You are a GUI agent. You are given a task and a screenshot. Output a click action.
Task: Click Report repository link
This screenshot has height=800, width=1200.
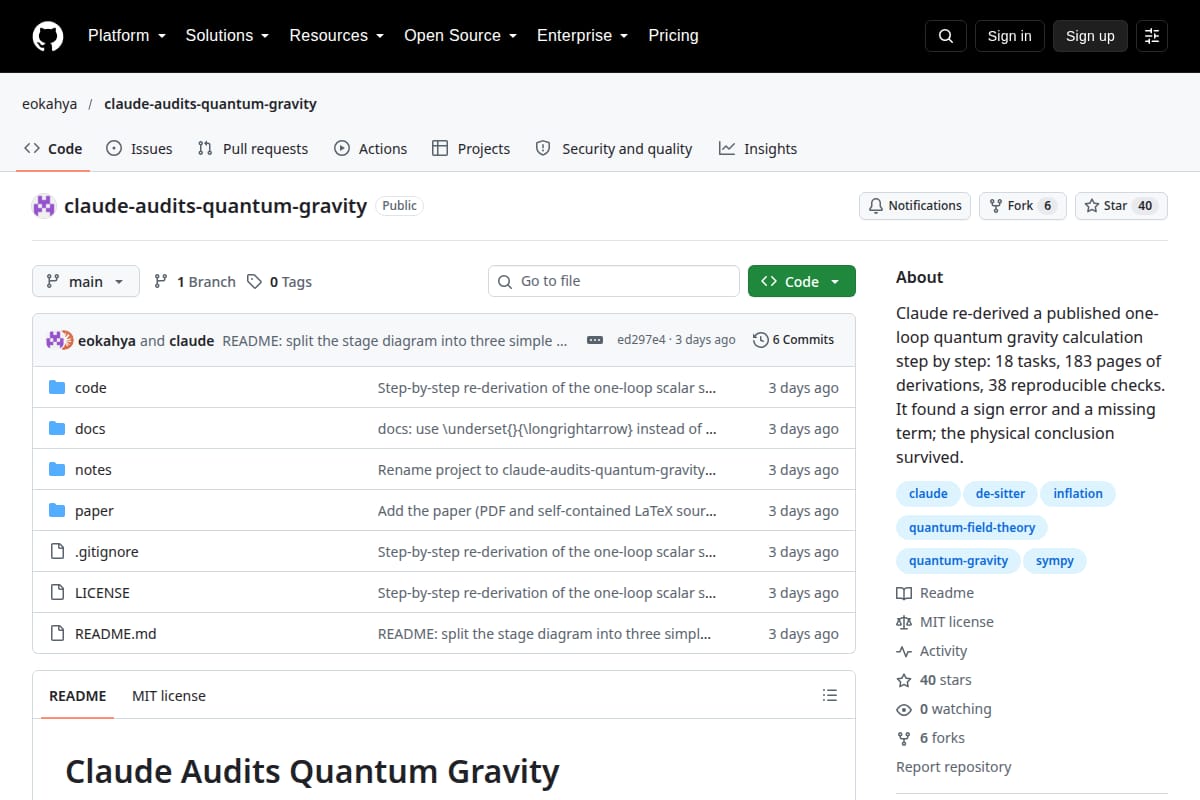coord(953,767)
